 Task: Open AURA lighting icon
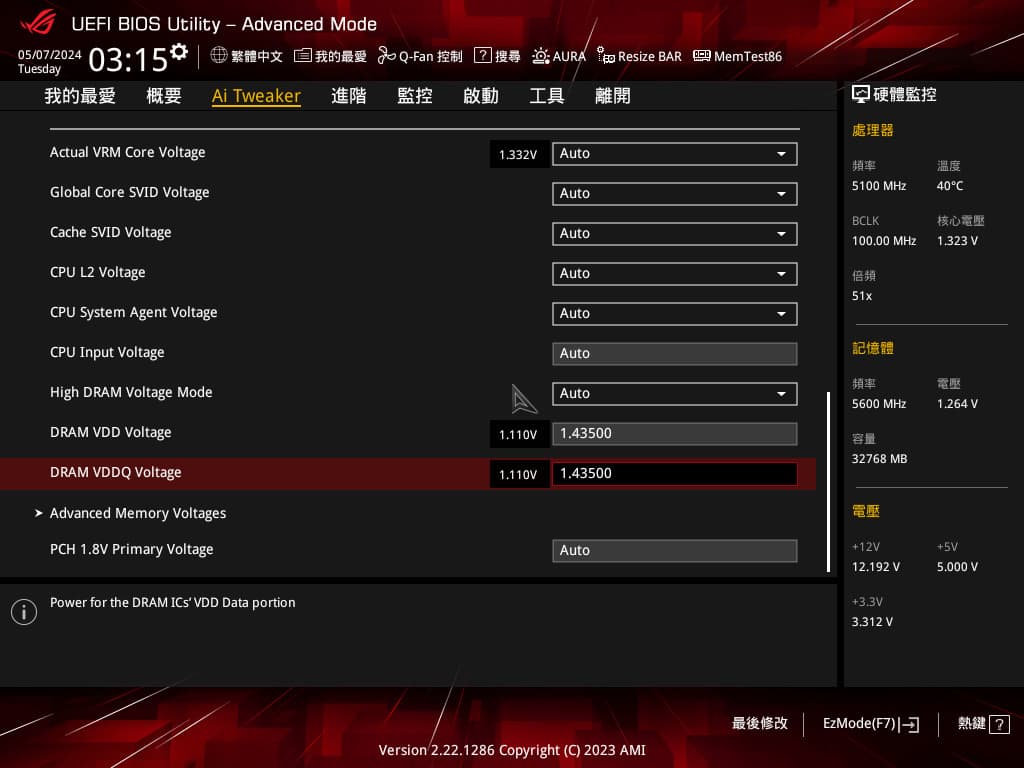pyautogui.click(x=540, y=56)
